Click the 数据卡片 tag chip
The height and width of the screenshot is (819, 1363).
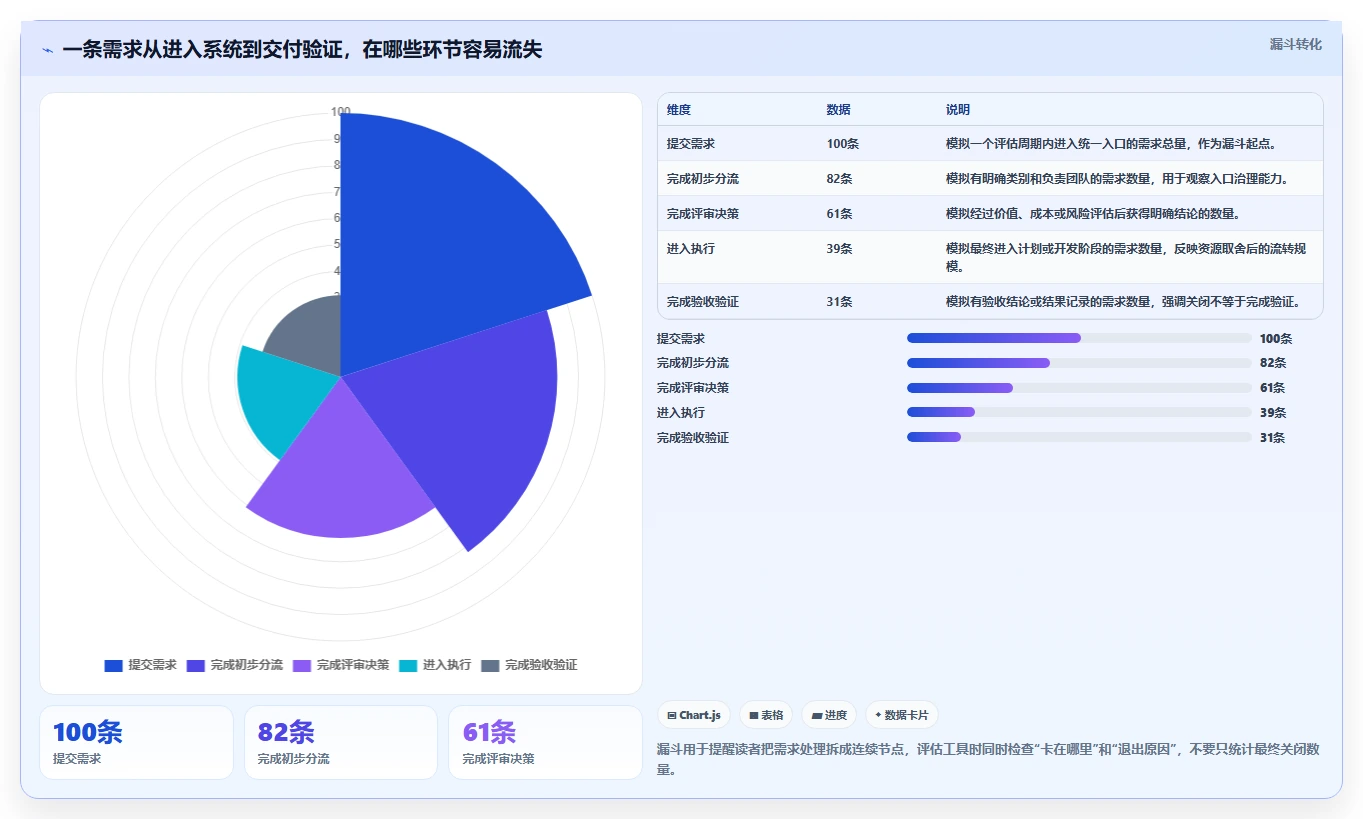coord(902,715)
